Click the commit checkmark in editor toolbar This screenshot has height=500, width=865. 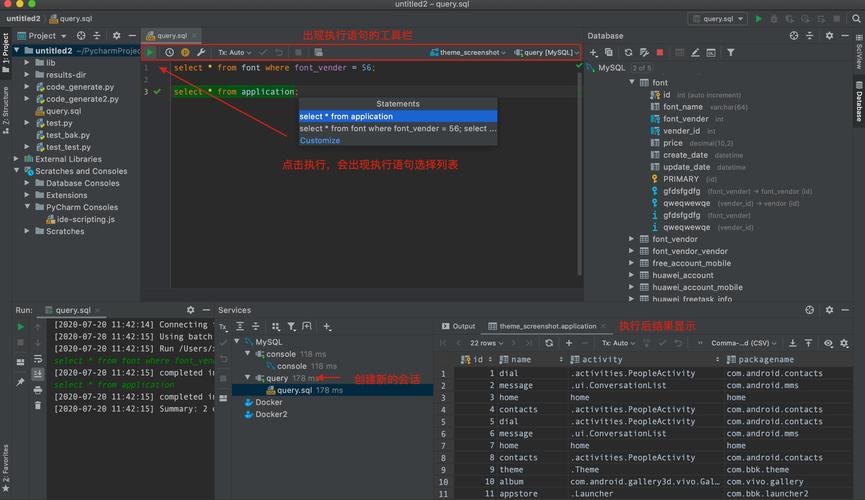coord(263,52)
